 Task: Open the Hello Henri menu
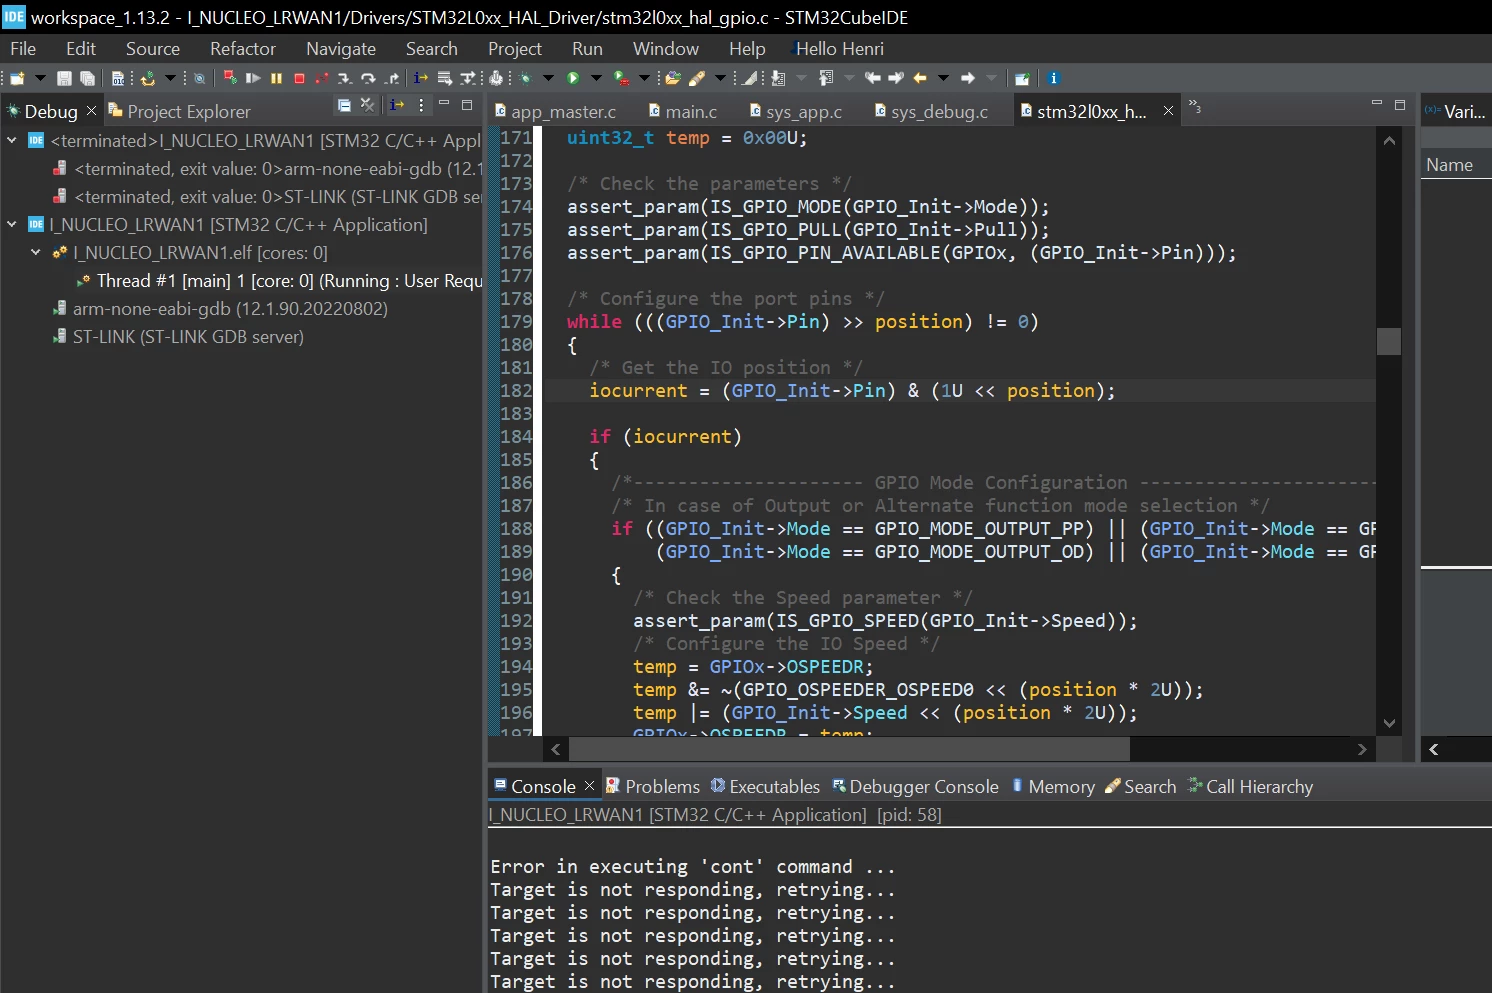pyautogui.click(x=839, y=48)
